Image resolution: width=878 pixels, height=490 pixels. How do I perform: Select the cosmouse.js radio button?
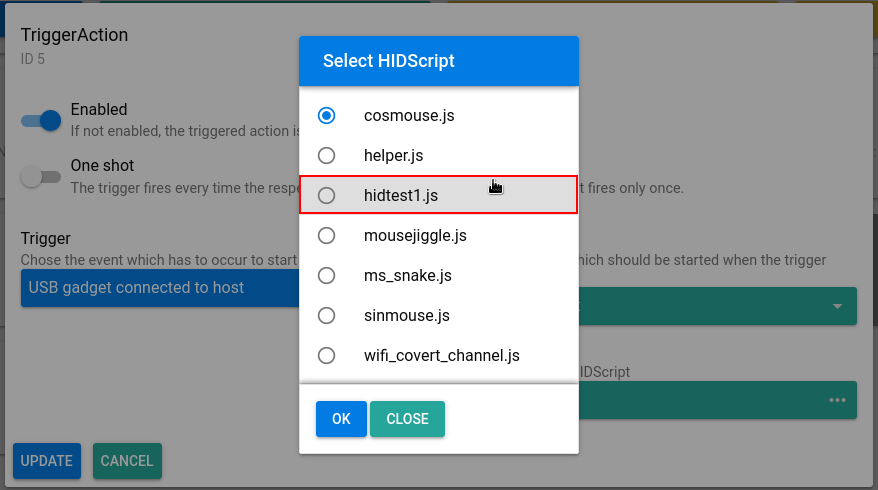[x=326, y=116]
